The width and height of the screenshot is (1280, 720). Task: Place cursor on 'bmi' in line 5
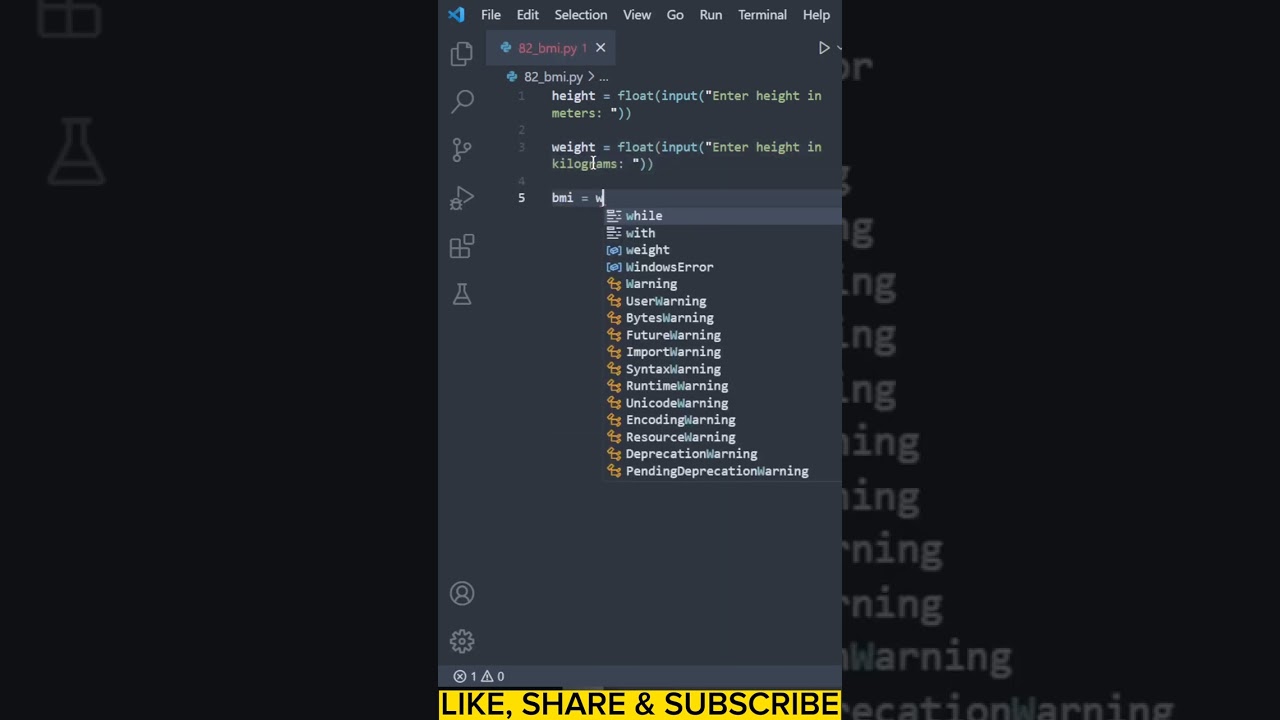coord(562,198)
